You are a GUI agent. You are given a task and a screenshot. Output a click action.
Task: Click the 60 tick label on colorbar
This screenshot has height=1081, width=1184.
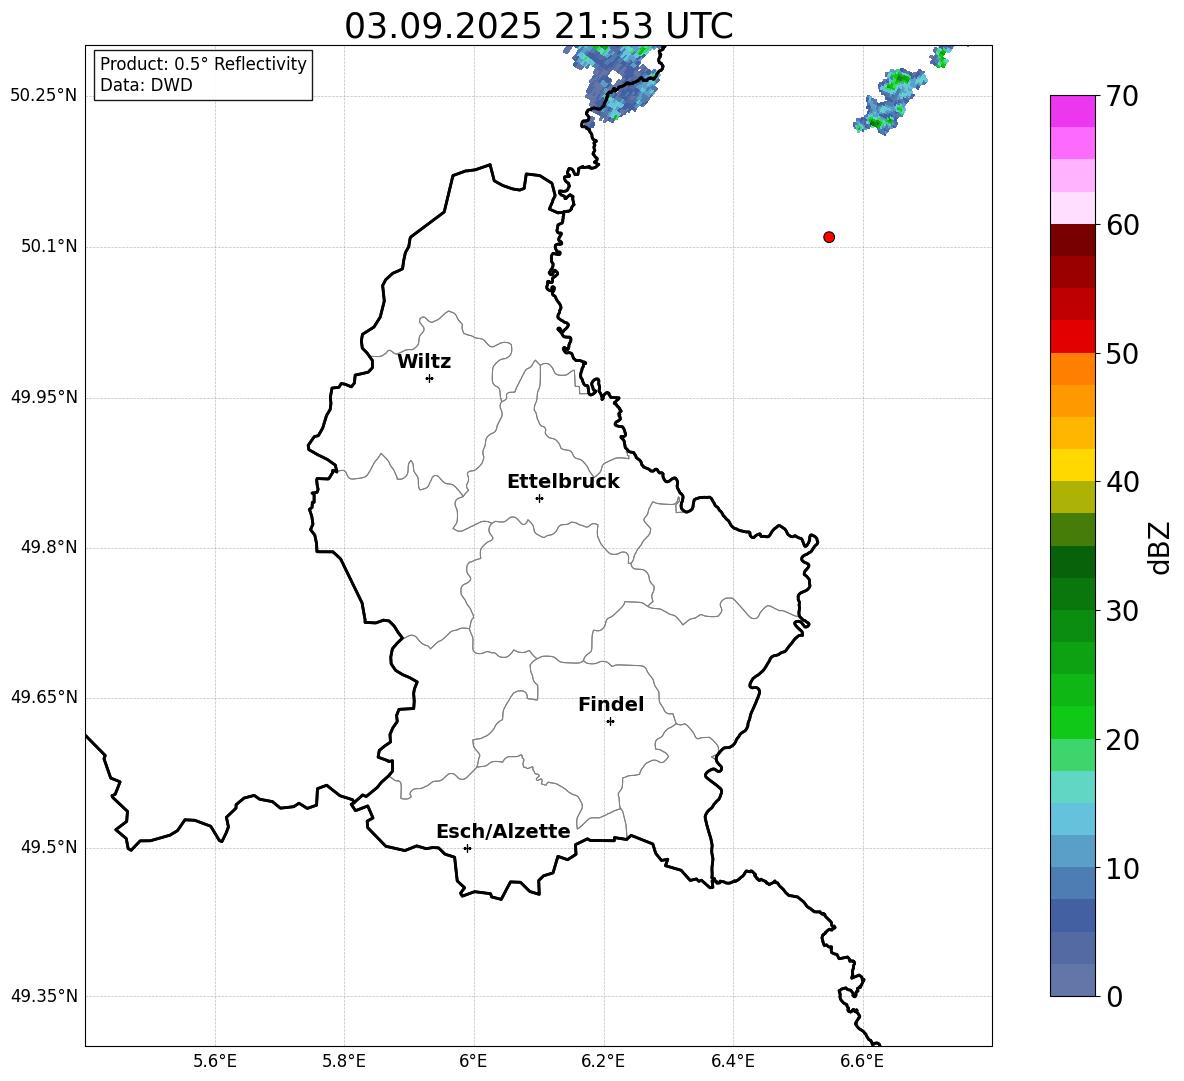click(1122, 225)
